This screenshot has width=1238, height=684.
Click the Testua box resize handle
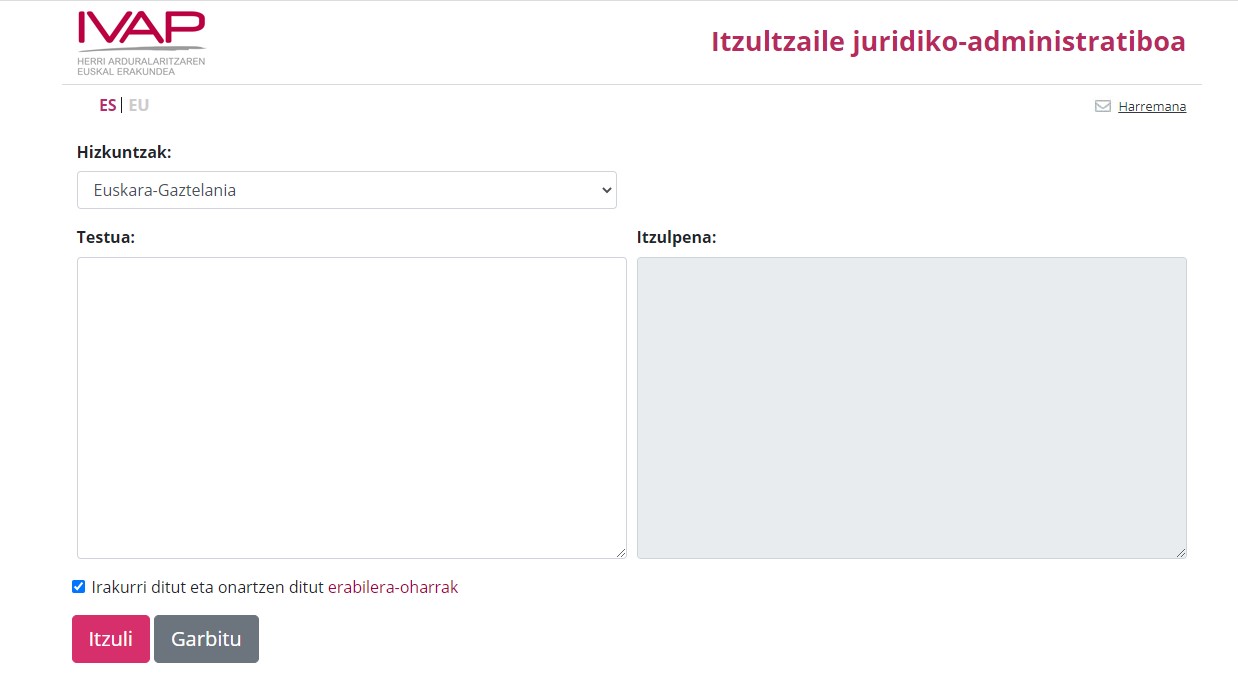click(x=620, y=552)
